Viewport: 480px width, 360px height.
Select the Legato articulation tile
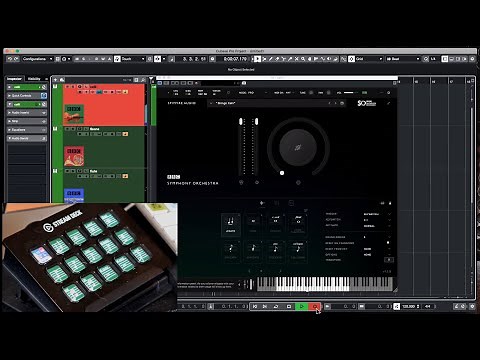click(x=231, y=224)
